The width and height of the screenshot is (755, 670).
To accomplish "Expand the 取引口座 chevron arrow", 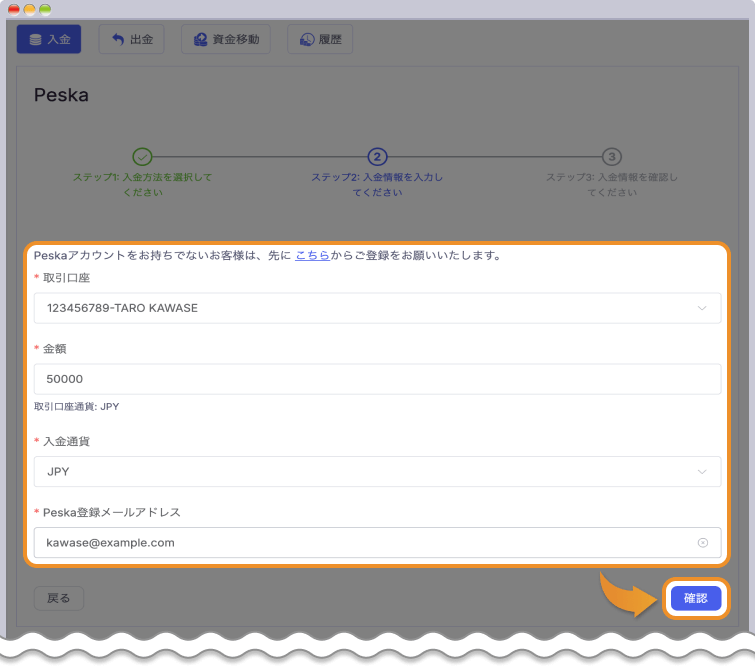I will coord(702,308).
